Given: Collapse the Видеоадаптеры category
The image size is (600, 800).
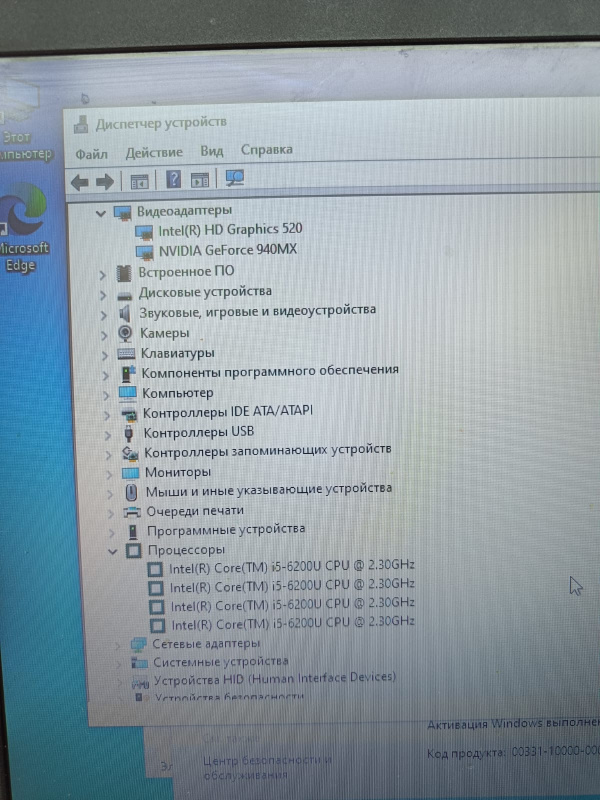Looking at the screenshot, I should pos(99,213).
